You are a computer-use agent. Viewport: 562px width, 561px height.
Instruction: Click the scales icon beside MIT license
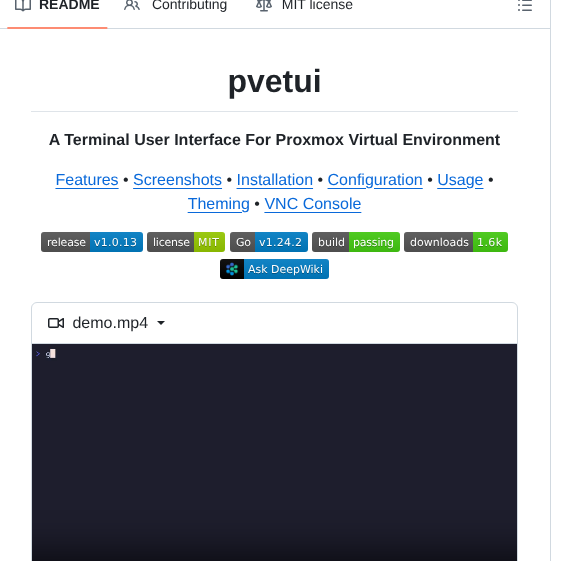[264, 5]
